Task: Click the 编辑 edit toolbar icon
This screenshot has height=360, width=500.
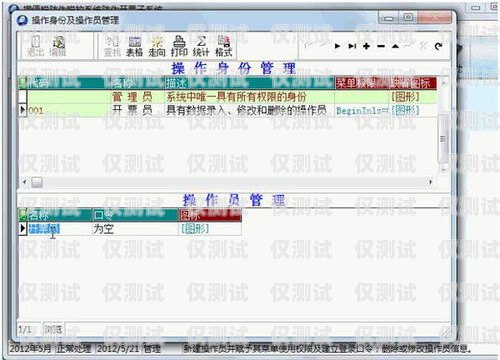Action: point(58,46)
